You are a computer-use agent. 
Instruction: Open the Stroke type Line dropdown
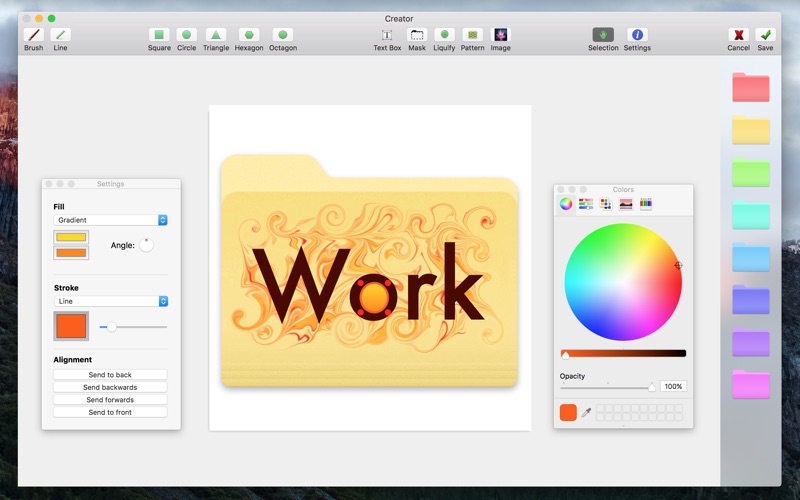click(111, 301)
